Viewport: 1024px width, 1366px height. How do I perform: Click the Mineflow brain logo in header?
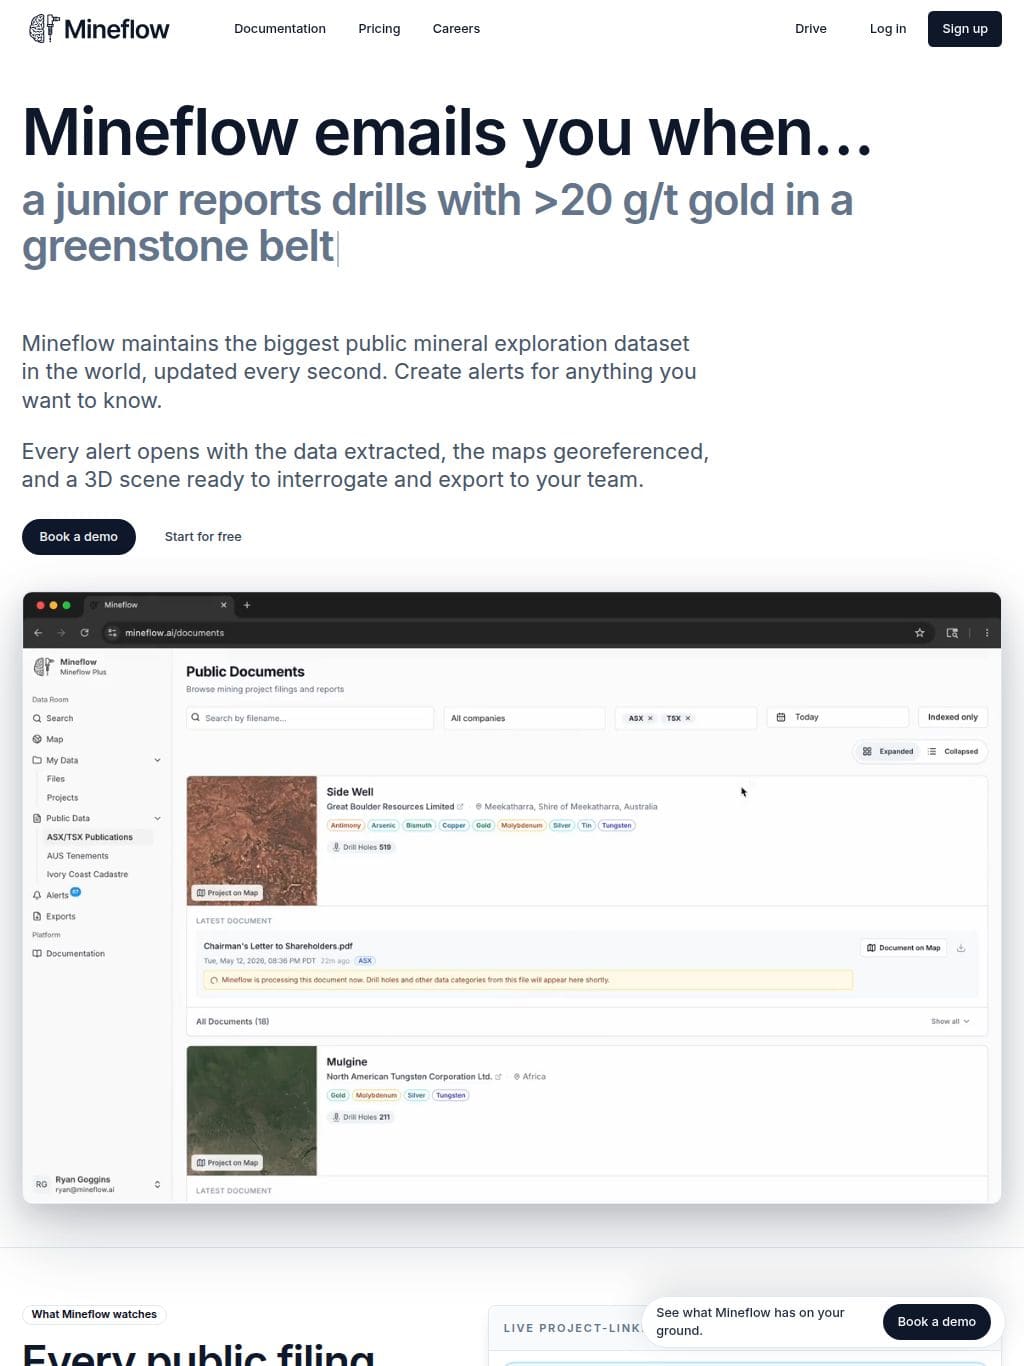click(x=44, y=28)
